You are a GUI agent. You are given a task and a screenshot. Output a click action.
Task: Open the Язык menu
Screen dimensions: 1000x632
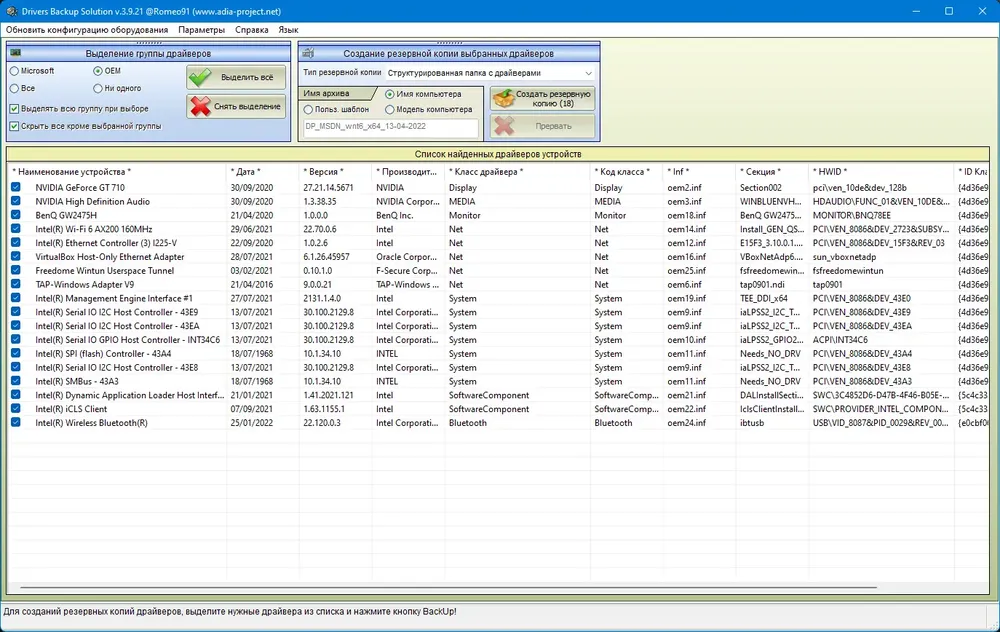tap(288, 30)
